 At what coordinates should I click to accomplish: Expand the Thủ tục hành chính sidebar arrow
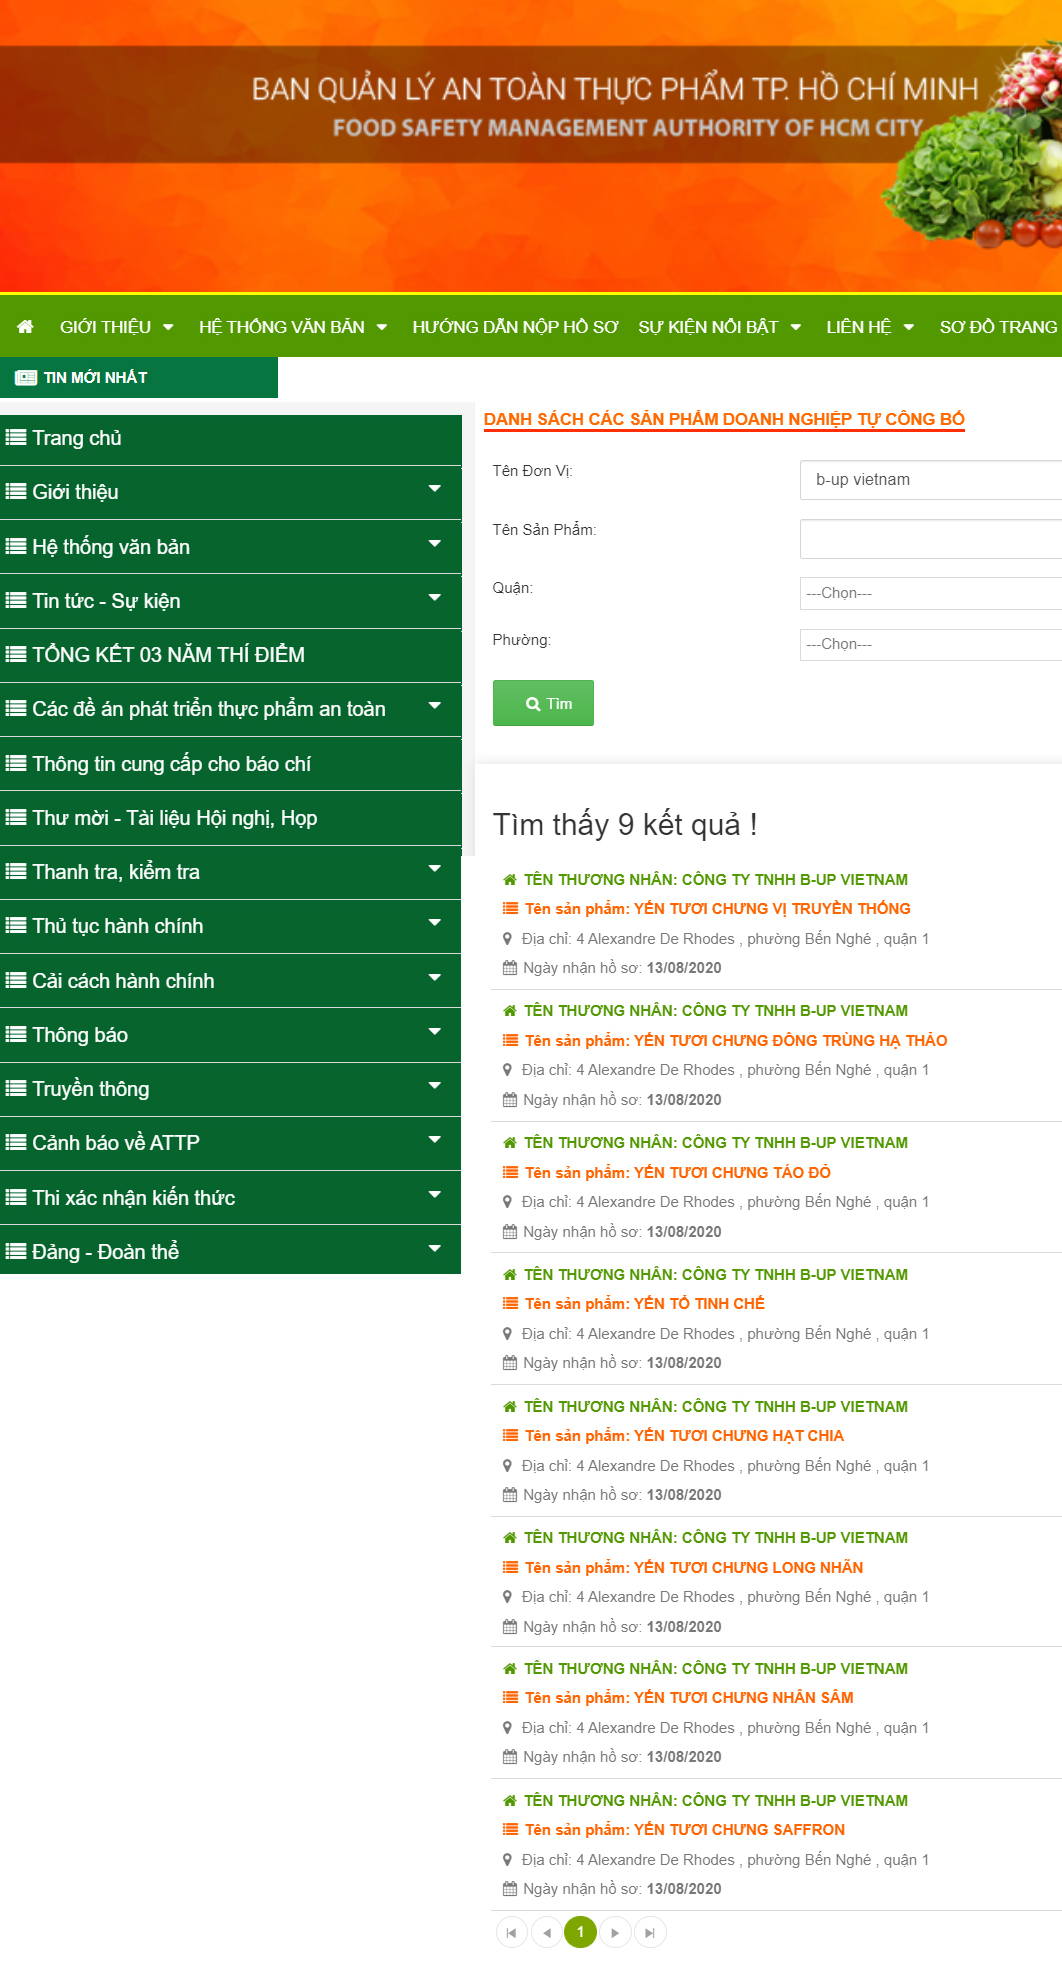(x=435, y=923)
